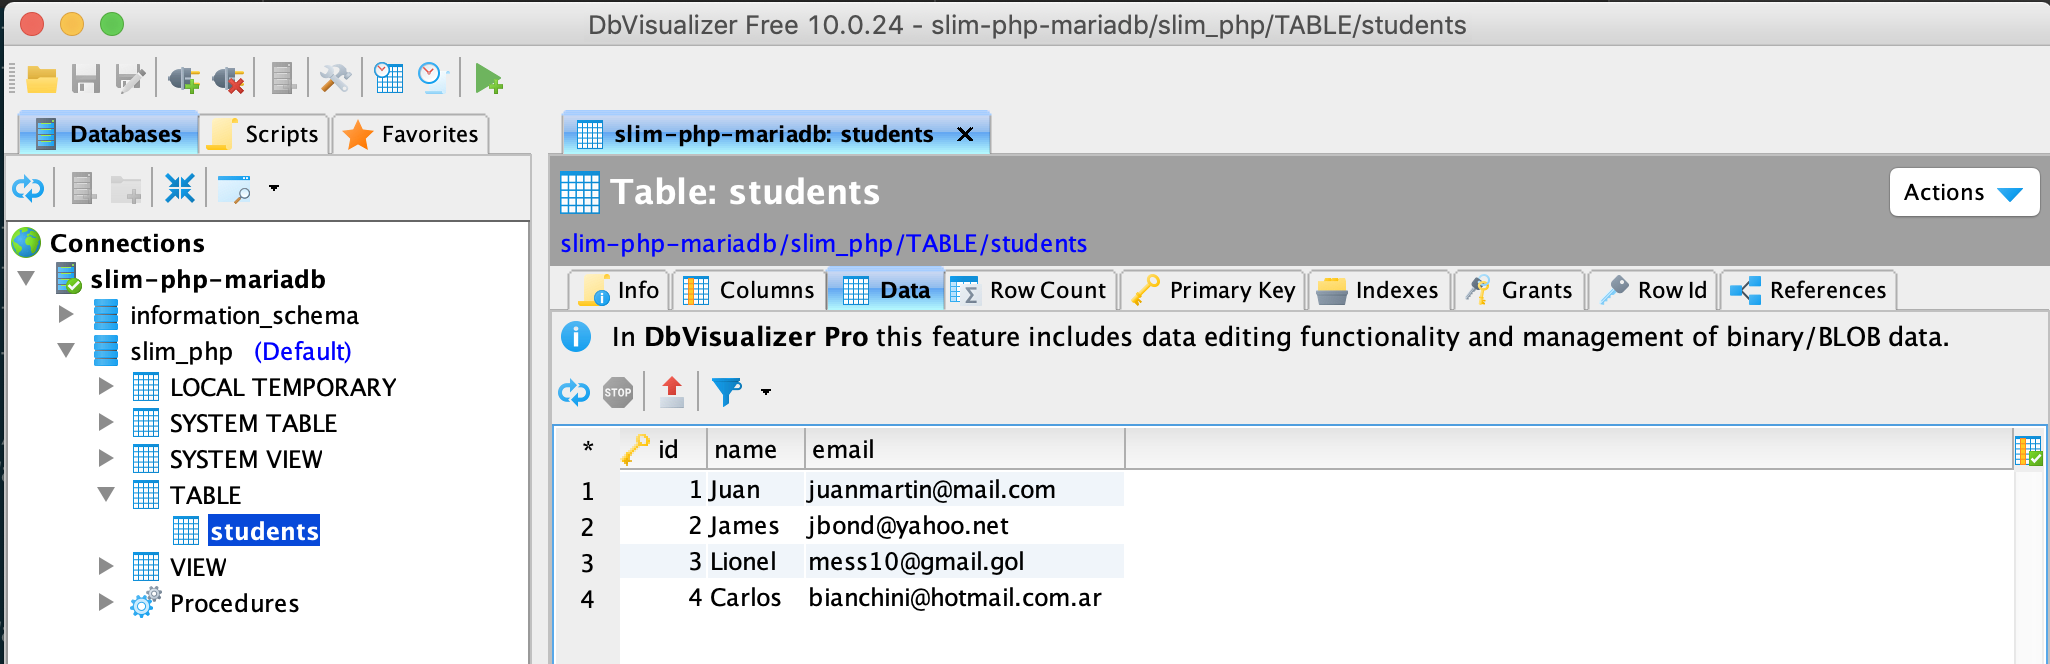The image size is (2050, 664).
Task: Select the jbond@yahoo.net cell
Action: pos(965,525)
